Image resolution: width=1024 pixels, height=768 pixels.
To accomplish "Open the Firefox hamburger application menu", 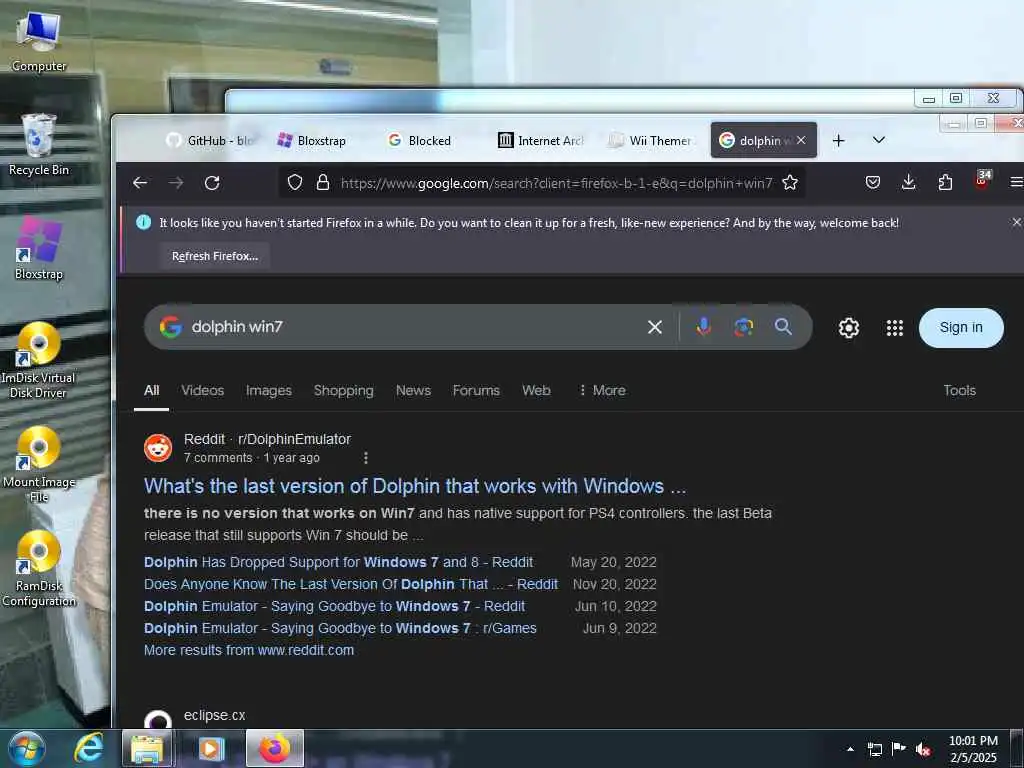I will pyautogui.click(x=1016, y=183).
